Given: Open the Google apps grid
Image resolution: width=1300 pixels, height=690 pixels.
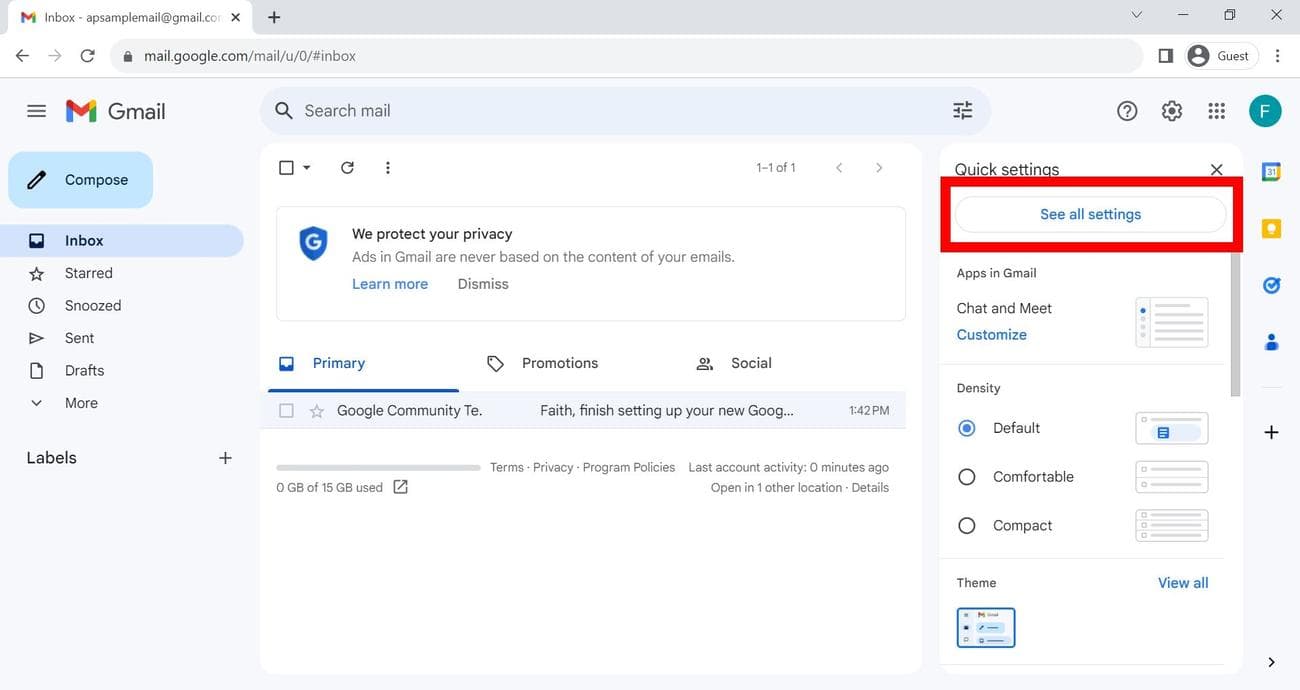Looking at the screenshot, I should click(1216, 110).
